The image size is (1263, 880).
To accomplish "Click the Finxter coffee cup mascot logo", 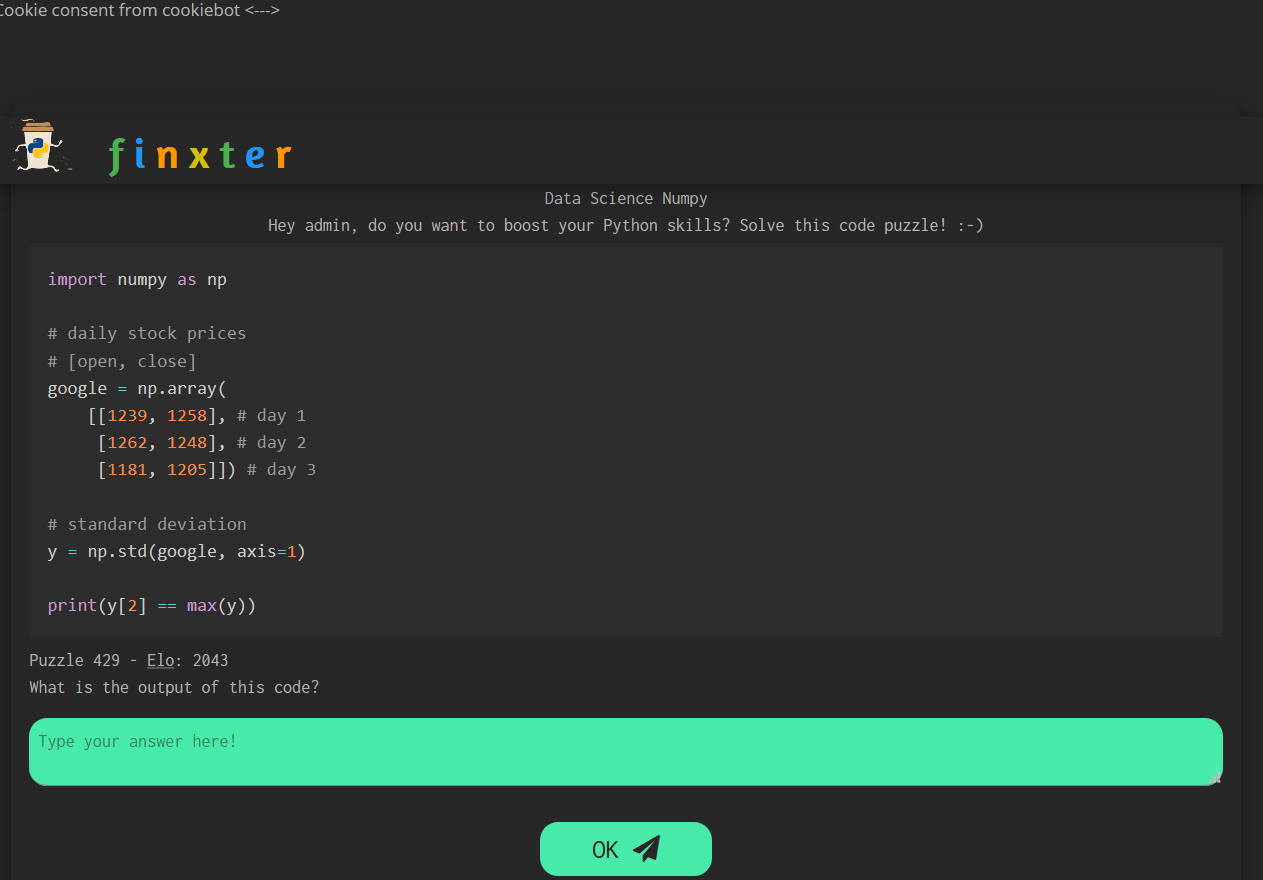I will [42, 148].
